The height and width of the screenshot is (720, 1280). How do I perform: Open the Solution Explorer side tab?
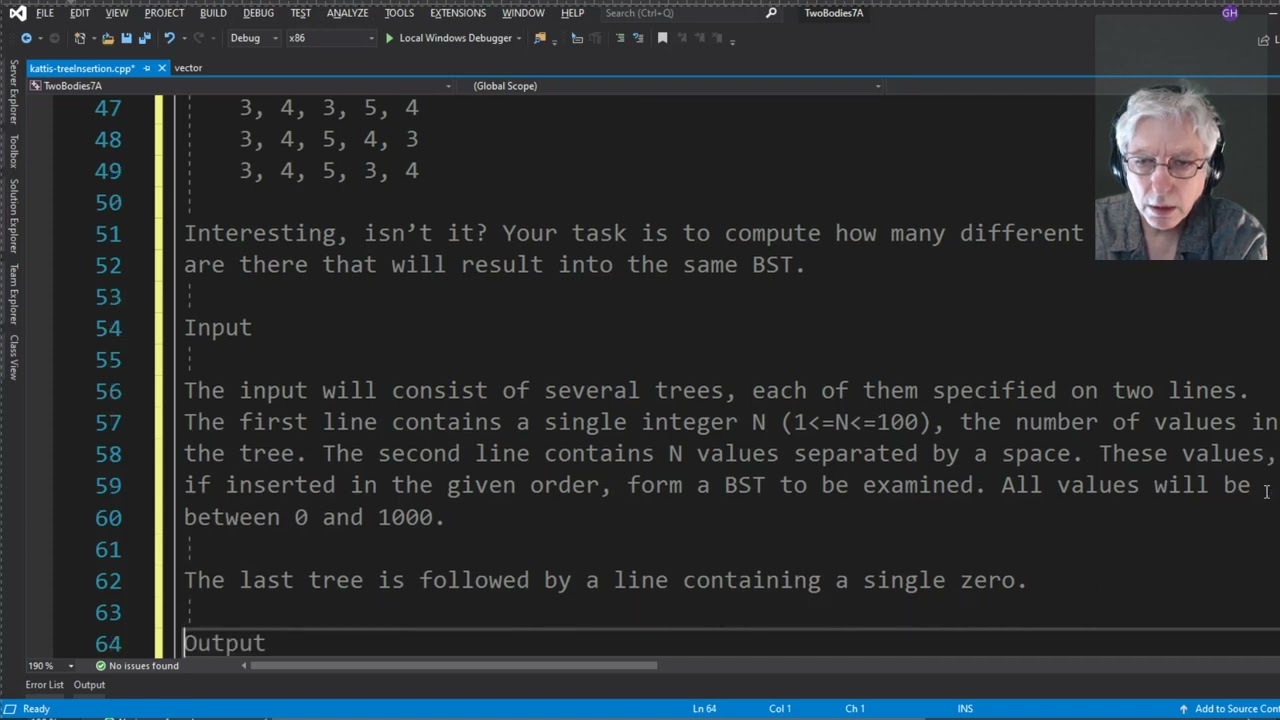click(14, 216)
